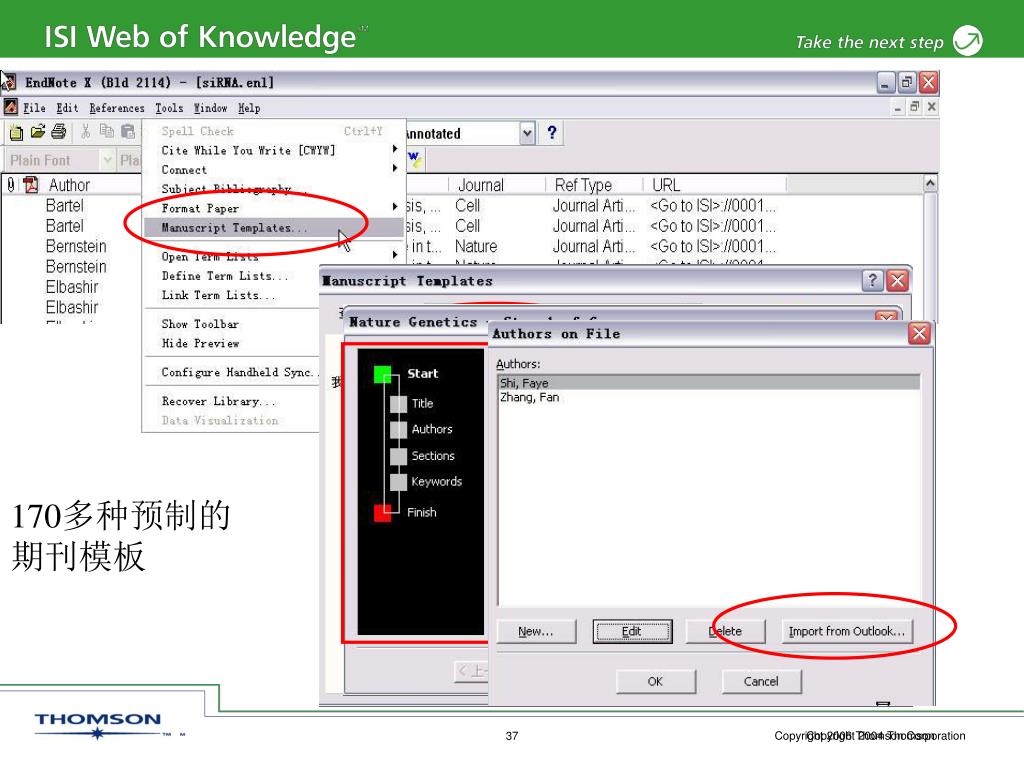The height and width of the screenshot is (768, 1024).
Task: Click Cancel in Authors on File dialog
Action: coord(761,682)
